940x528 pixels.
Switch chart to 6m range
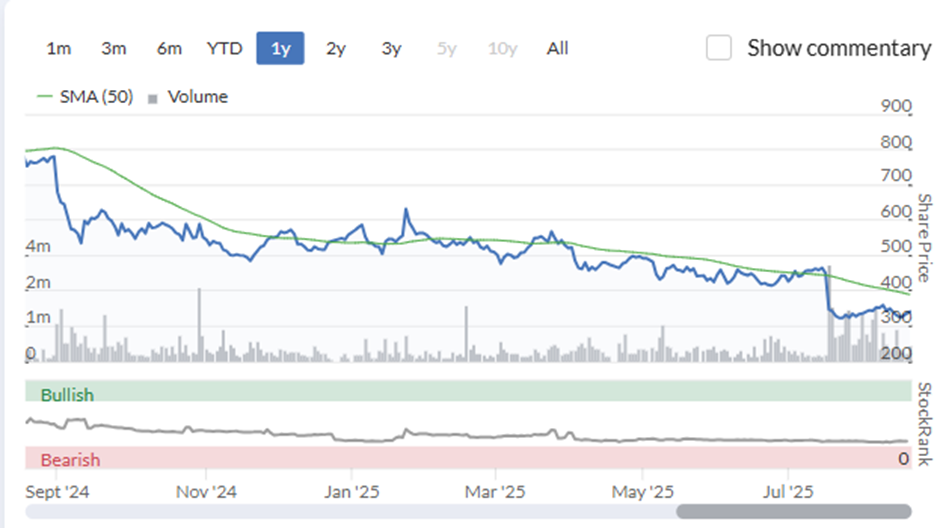pyautogui.click(x=169, y=49)
